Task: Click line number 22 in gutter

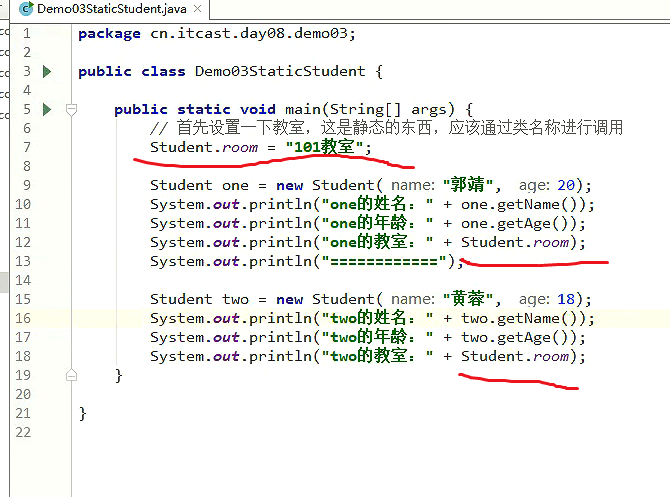Action: [x=23, y=432]
